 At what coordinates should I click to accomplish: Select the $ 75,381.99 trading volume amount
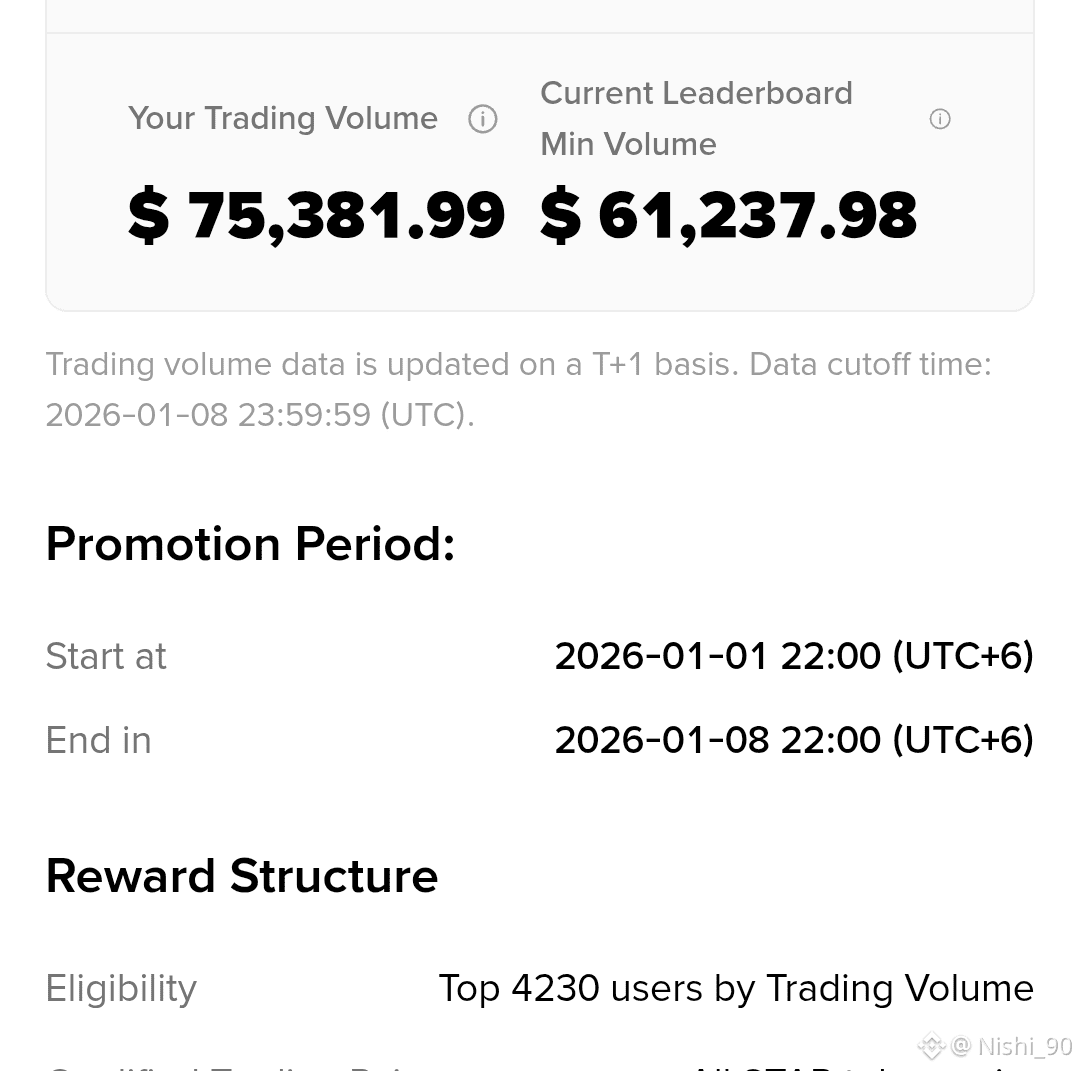click(316, 216)
